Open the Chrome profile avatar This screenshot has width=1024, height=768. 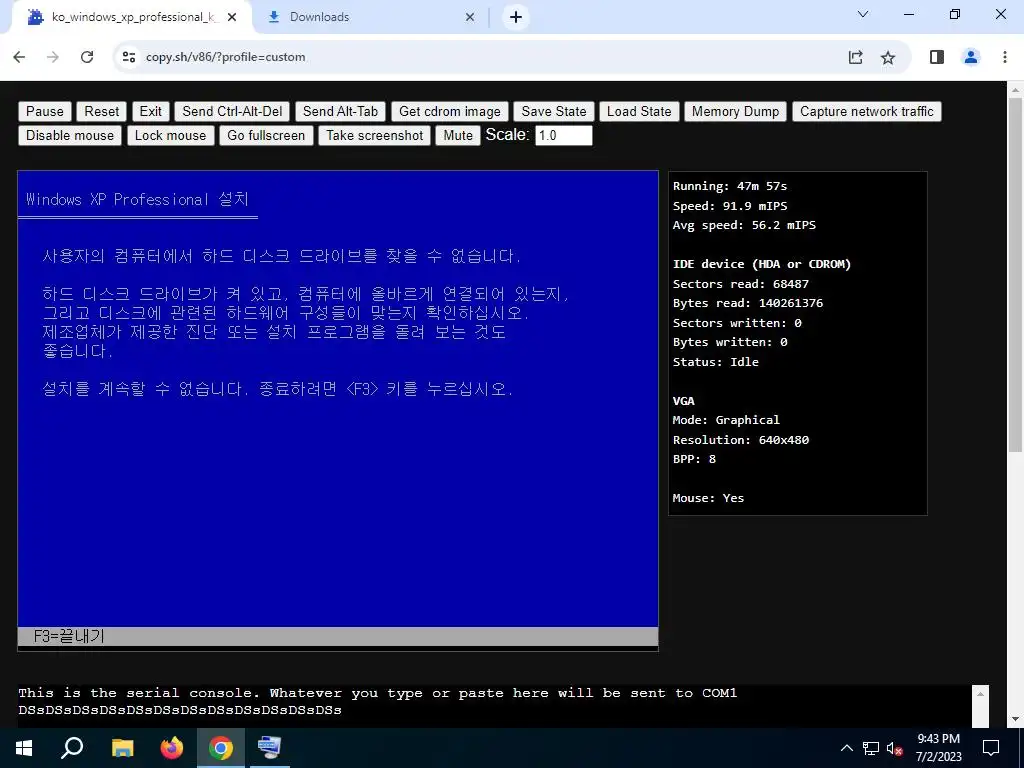point(971,57)
